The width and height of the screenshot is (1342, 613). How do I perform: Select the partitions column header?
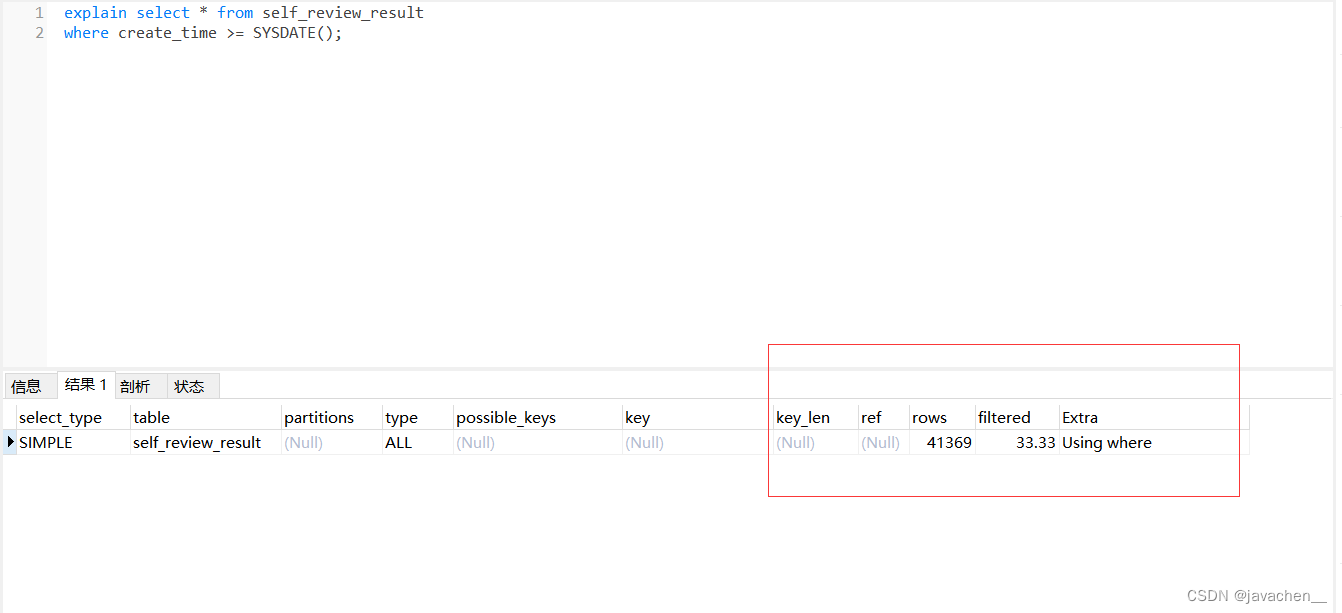318,417
